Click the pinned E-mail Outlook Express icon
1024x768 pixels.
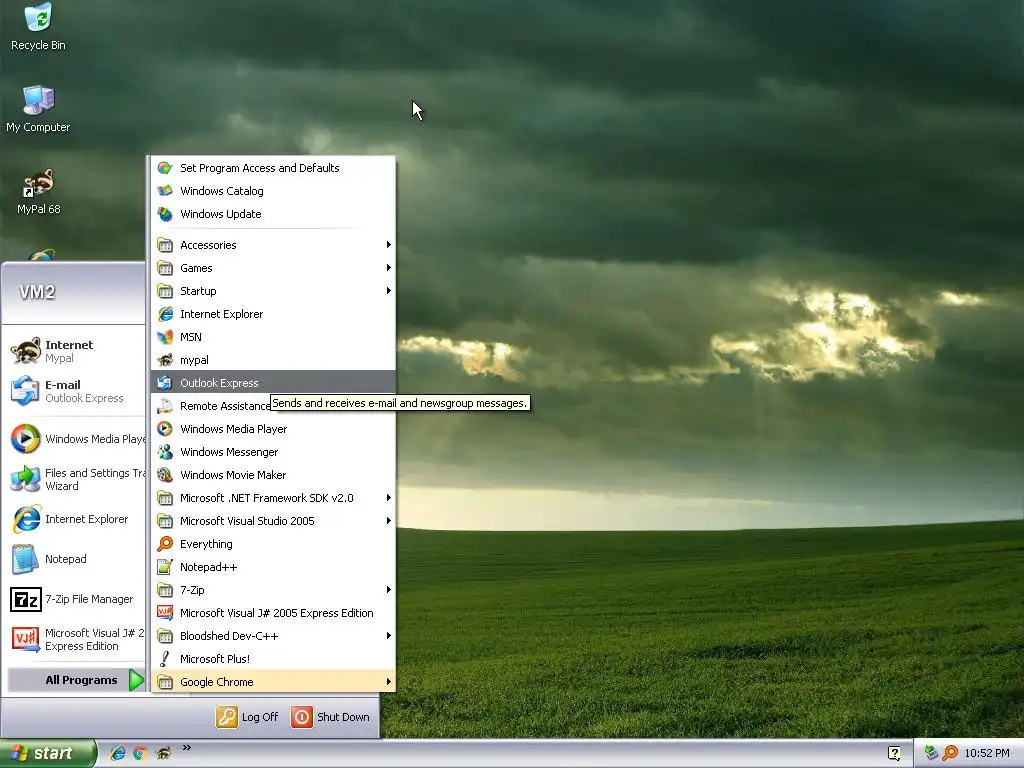[x=25, y=391]
